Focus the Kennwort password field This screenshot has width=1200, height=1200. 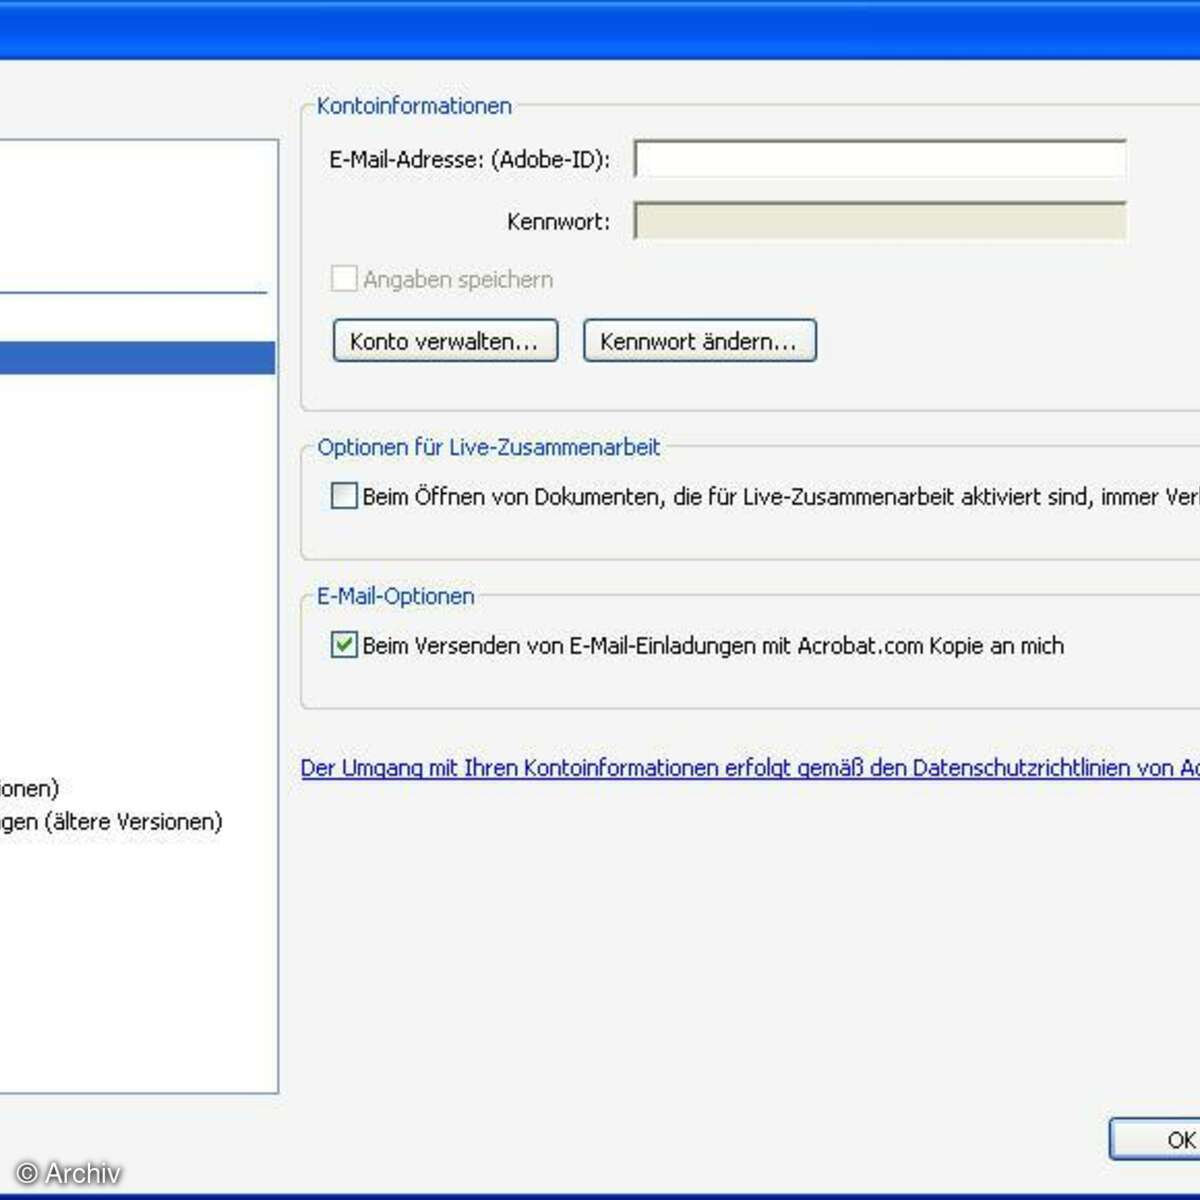880,222
